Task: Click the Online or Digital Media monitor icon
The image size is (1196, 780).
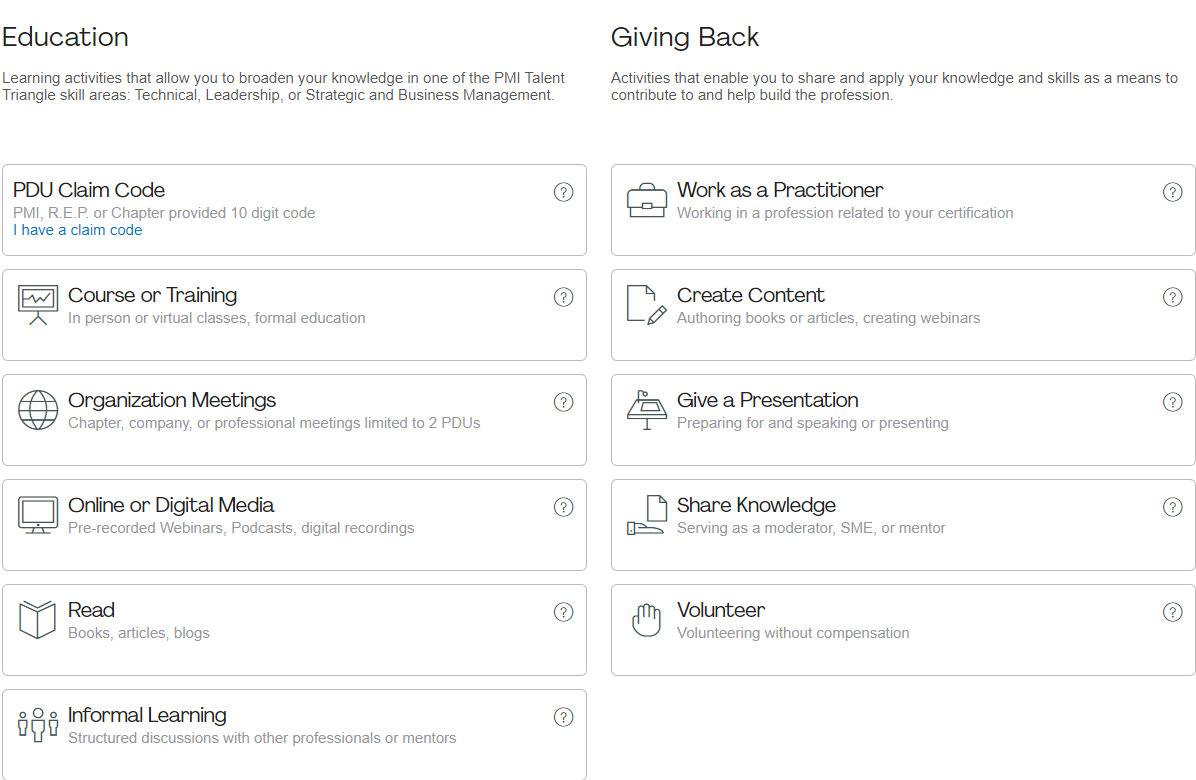Action: tap(38, 515)
